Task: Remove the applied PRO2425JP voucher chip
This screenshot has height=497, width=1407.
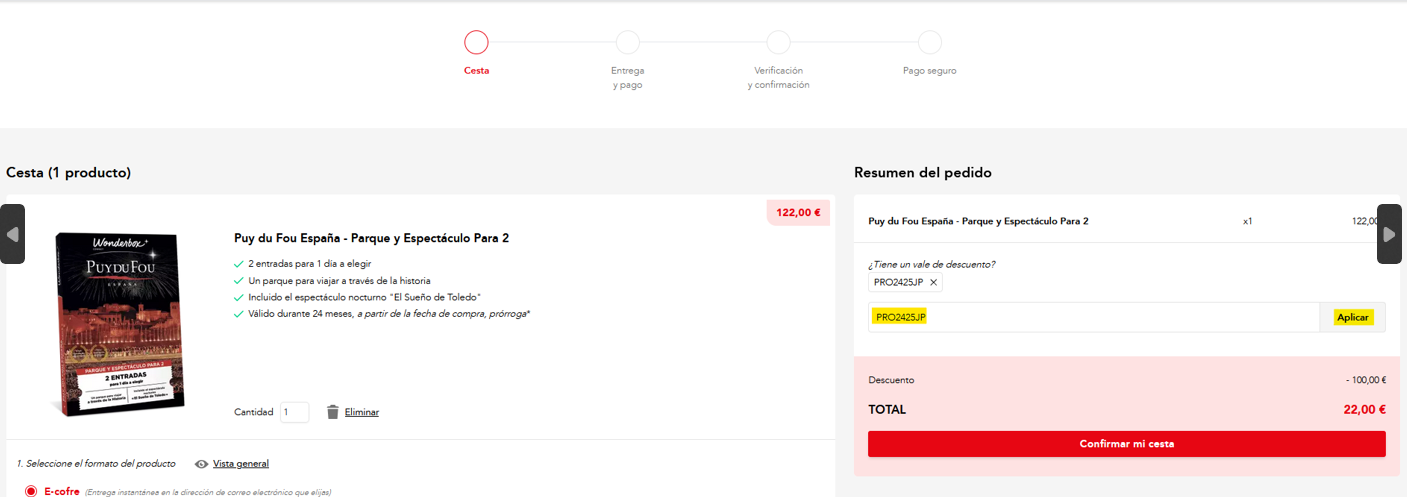Action: [x=934, y=283]
